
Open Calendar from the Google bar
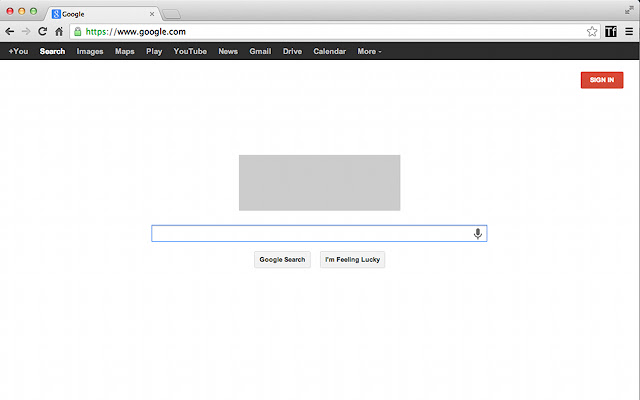(329, 51)
